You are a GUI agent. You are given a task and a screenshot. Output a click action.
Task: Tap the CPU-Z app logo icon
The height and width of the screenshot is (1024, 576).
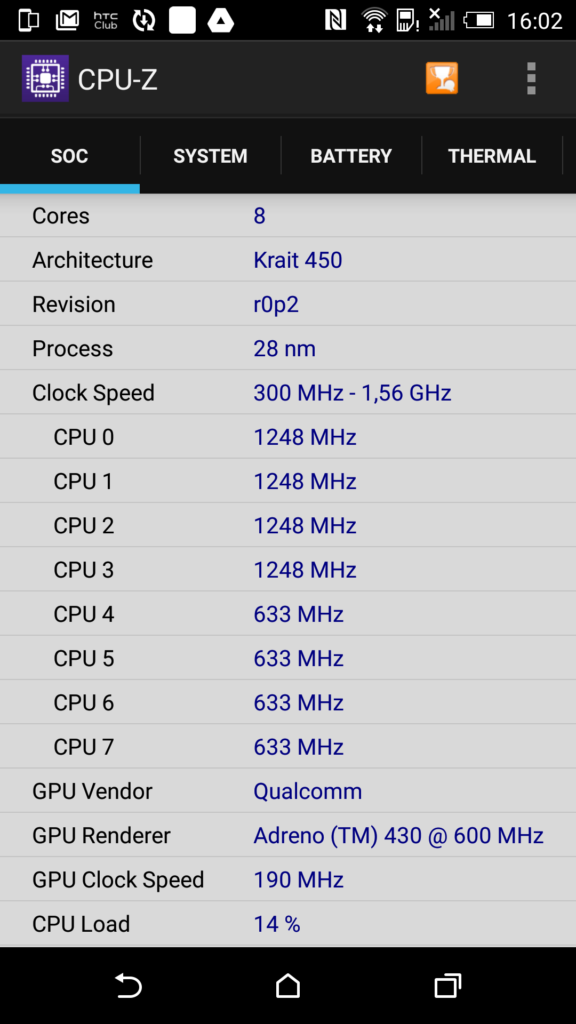pos(45,79)
